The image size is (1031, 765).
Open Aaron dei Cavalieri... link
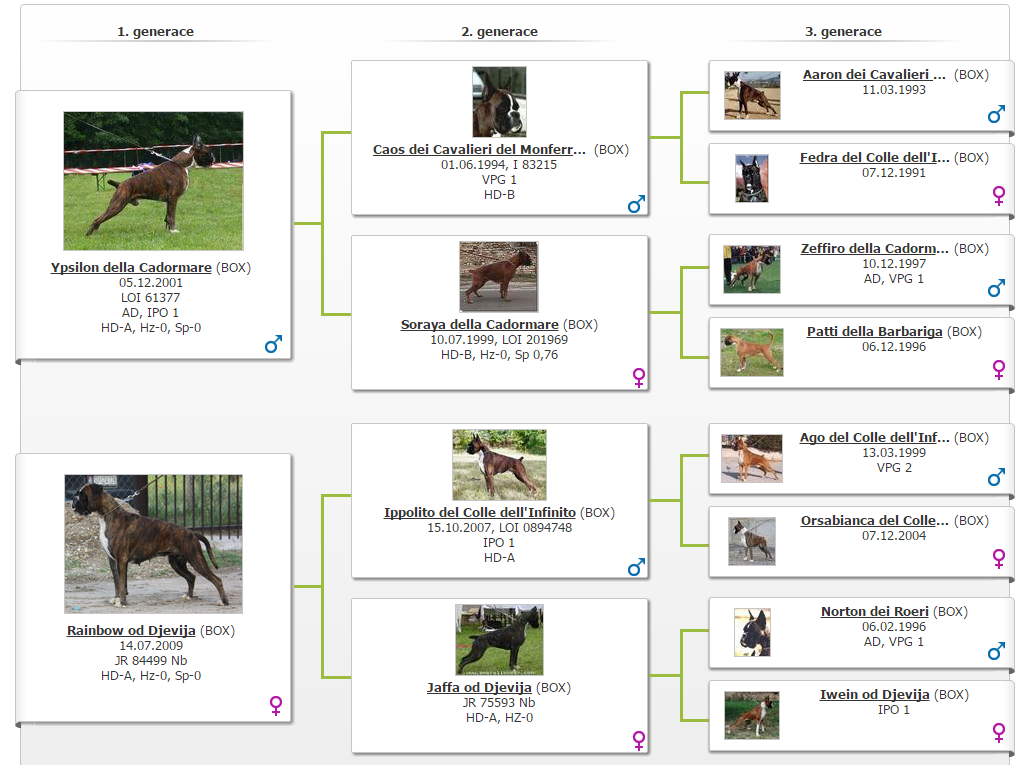click(874, 75)
